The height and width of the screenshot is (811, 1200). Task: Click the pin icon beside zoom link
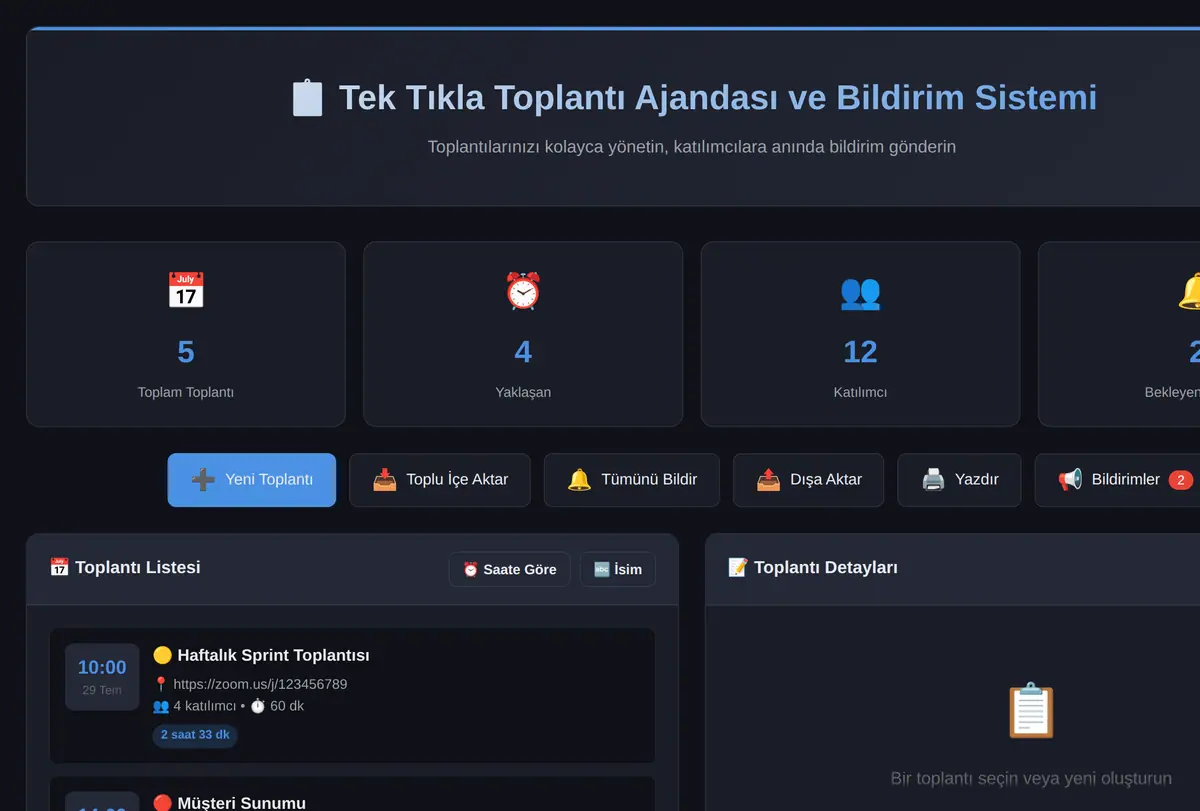(x=160, y=684)
